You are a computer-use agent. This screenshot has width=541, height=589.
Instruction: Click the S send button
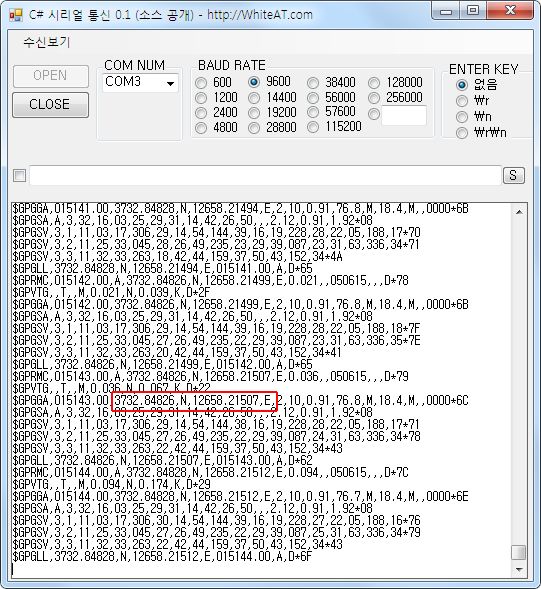(x=514, y=175)
